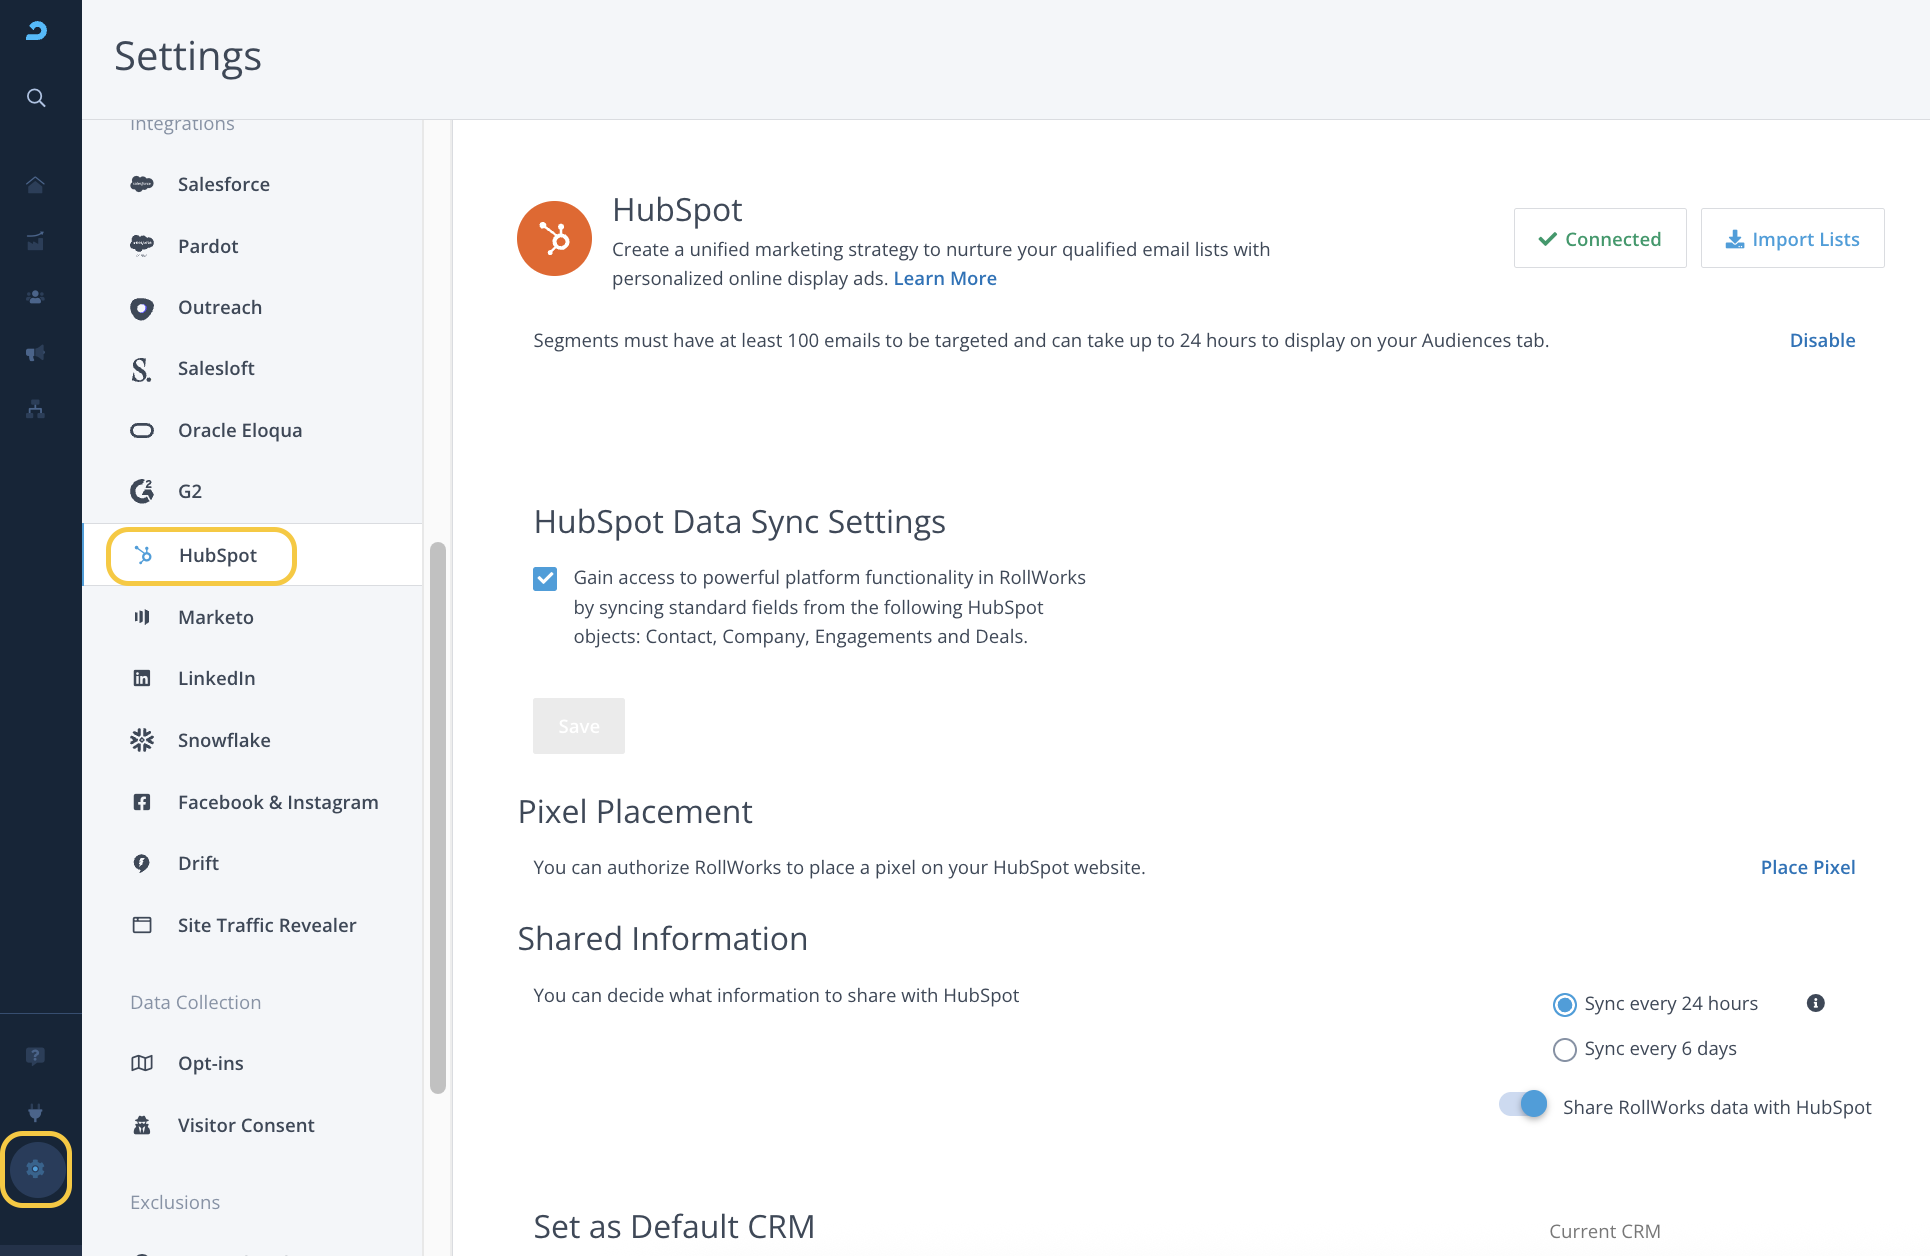Open the help question mark icon

(36, 1056)
